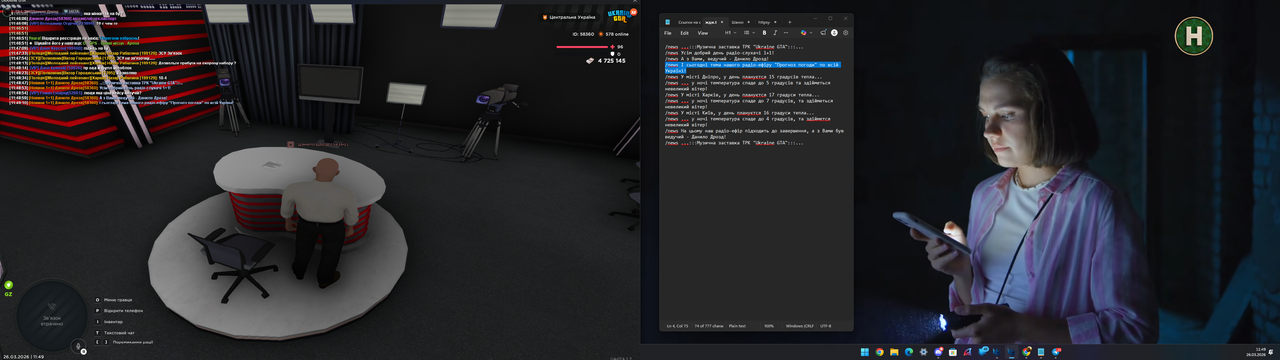Click the green H badge logo on the right

(1194, 35)
